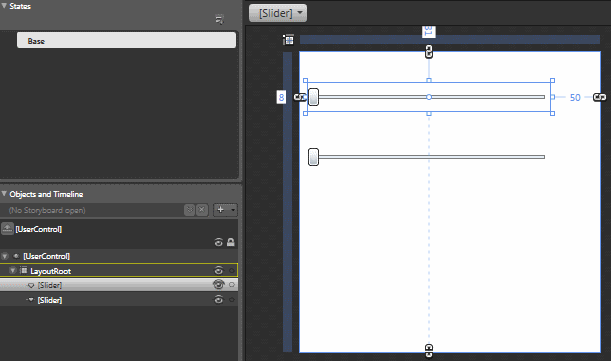Toggle the lock-all padlock icon in the header
Image resolution: width=611 pixels, height=361 pixels.
click(x=231, y=242)
